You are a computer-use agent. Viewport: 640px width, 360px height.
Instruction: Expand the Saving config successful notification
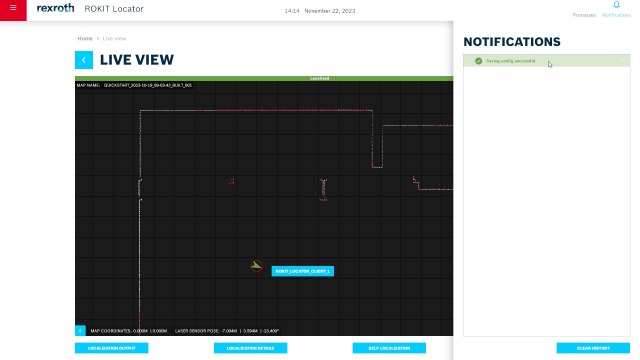pyautogui.click(x=622, y=61)
